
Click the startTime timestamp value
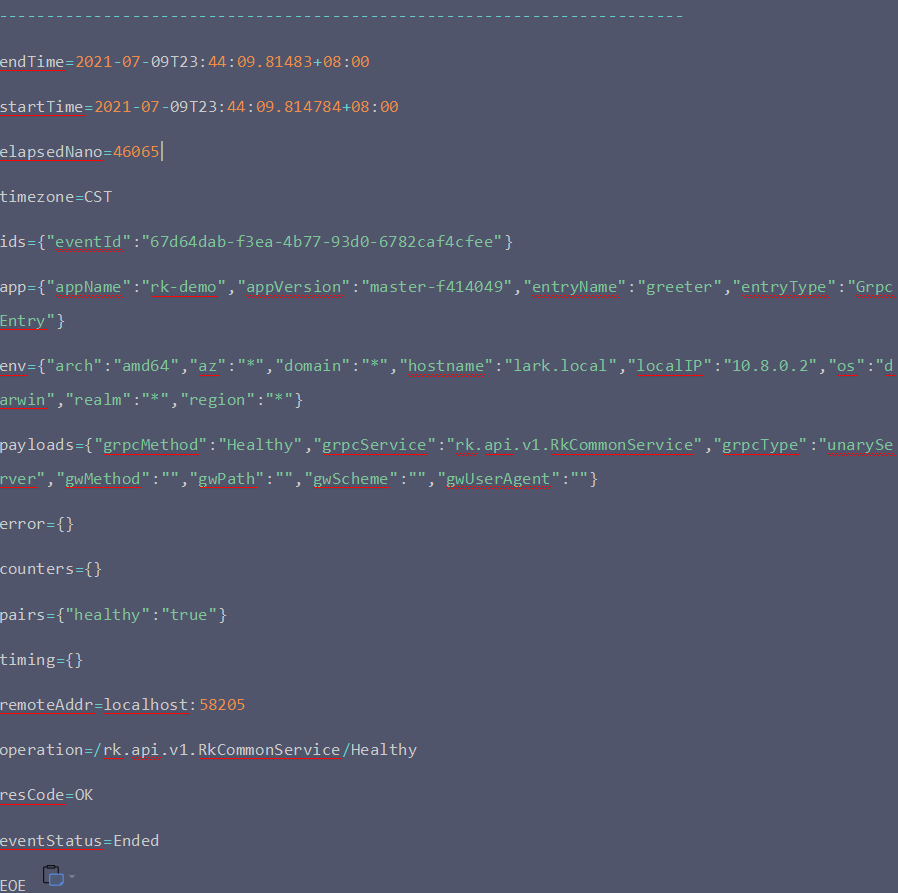pos(246,107)
